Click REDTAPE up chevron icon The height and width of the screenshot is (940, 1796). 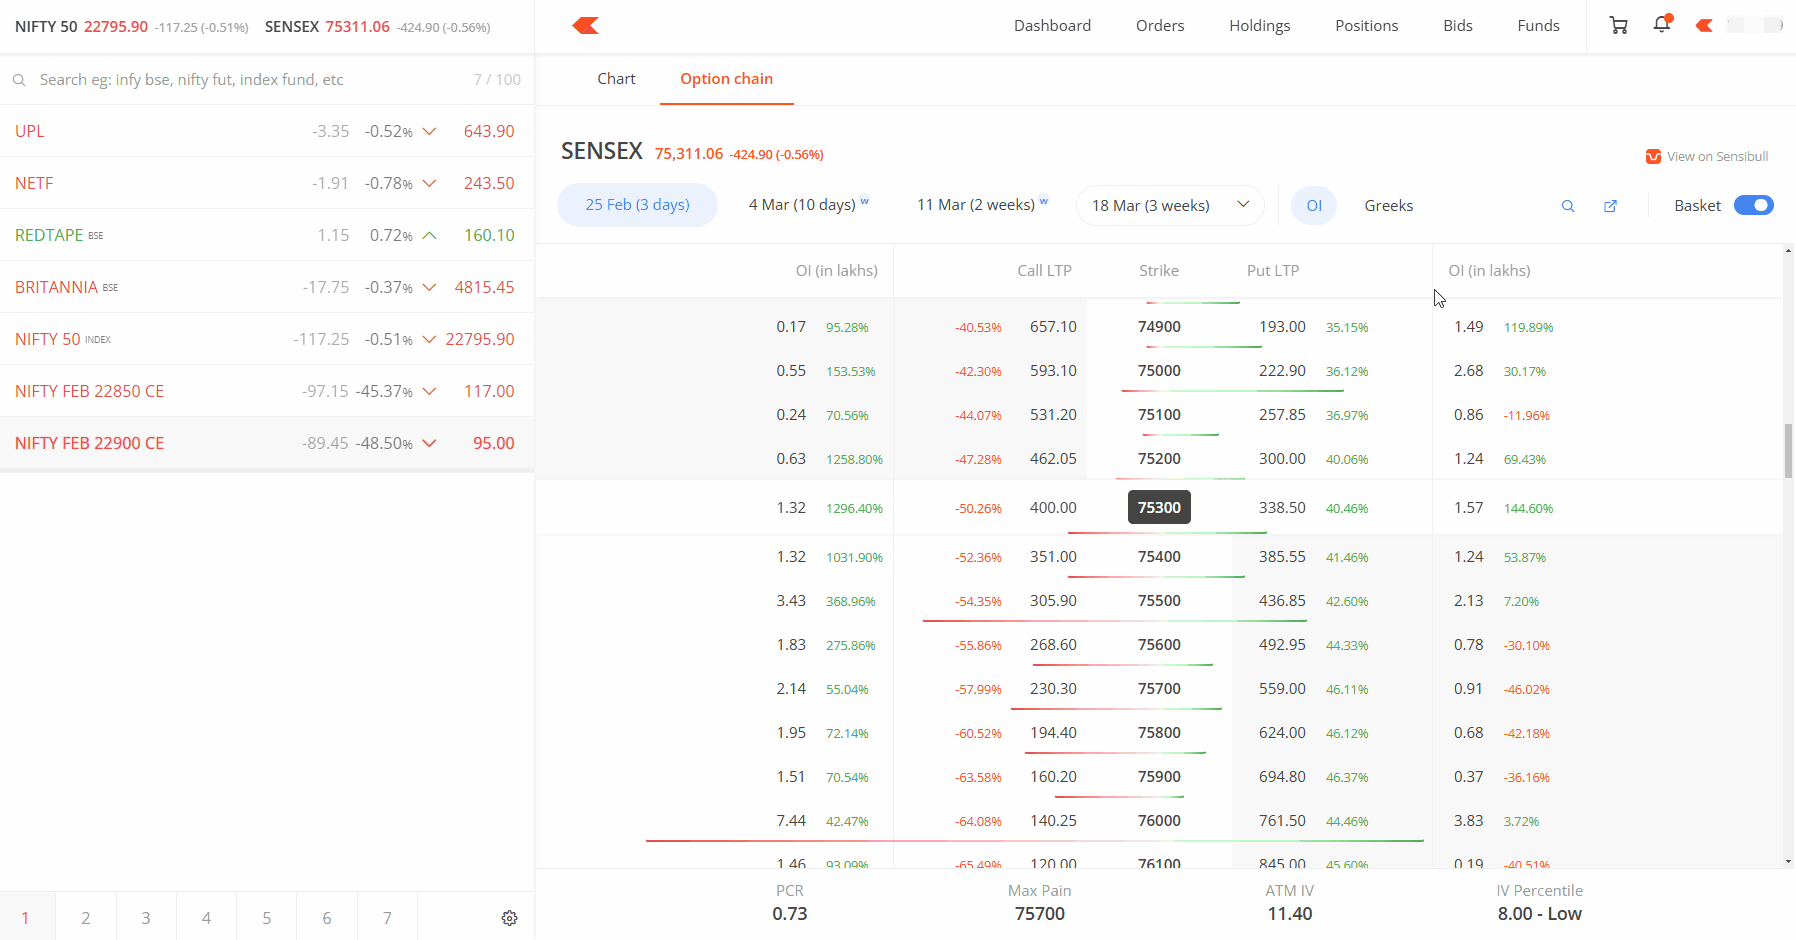(x=429, y=235)
